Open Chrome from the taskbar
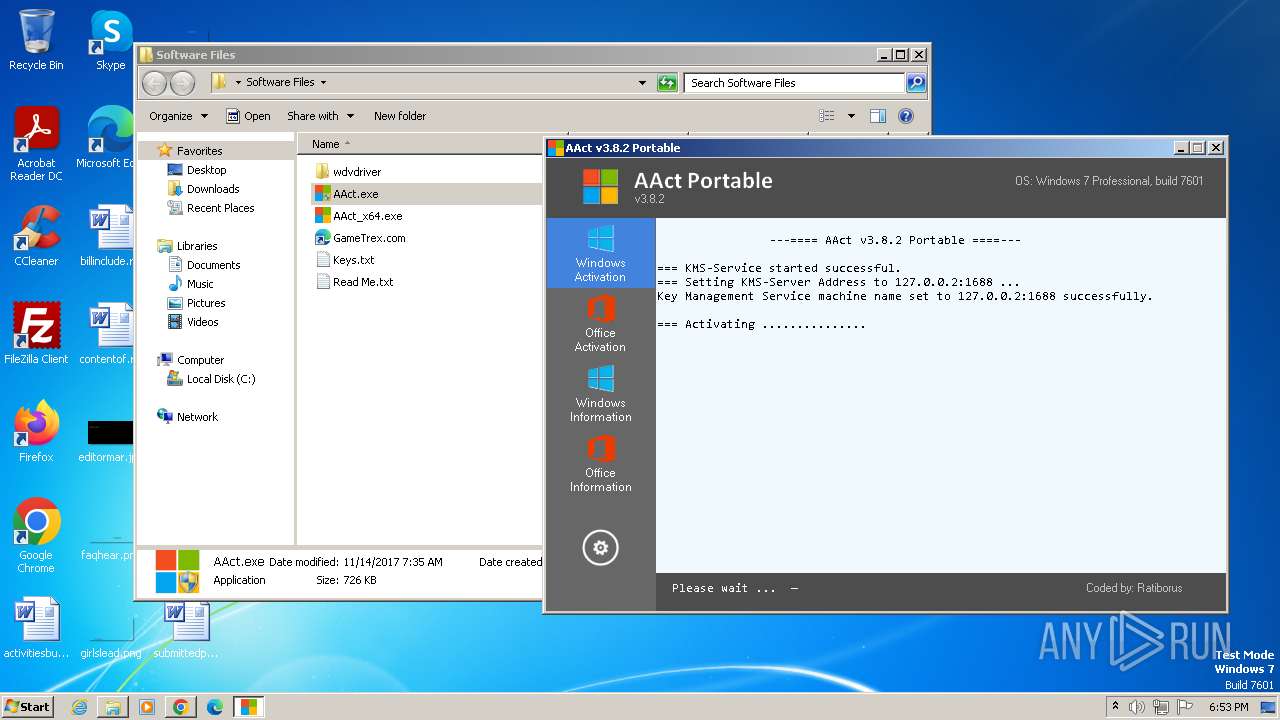Screen dimensions: 1280x720 [181, 707]
